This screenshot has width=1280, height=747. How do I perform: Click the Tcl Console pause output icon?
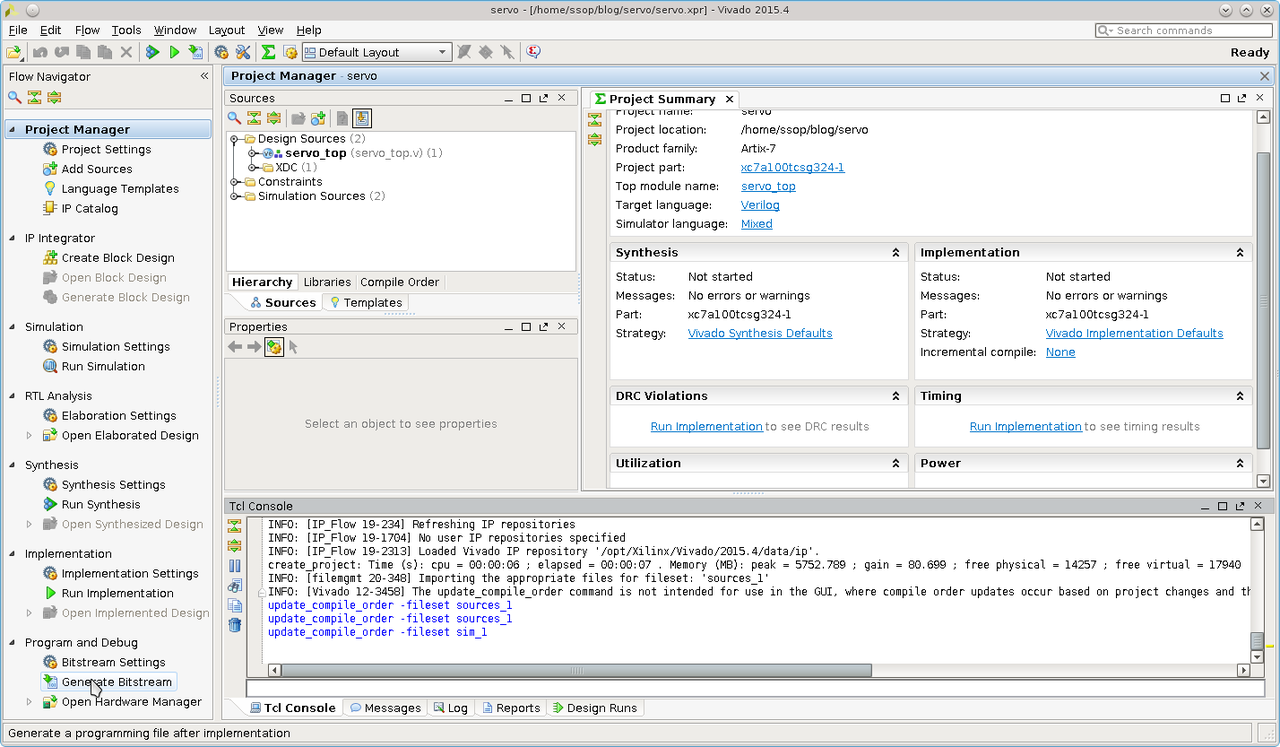(235, 566)
